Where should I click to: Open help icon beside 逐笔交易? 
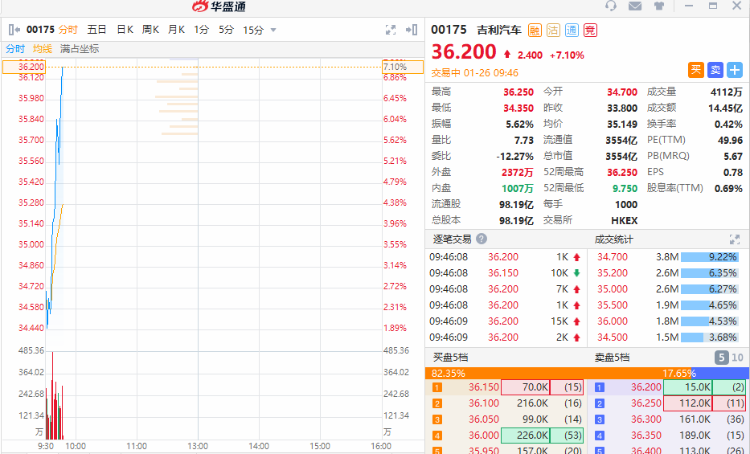482,239
